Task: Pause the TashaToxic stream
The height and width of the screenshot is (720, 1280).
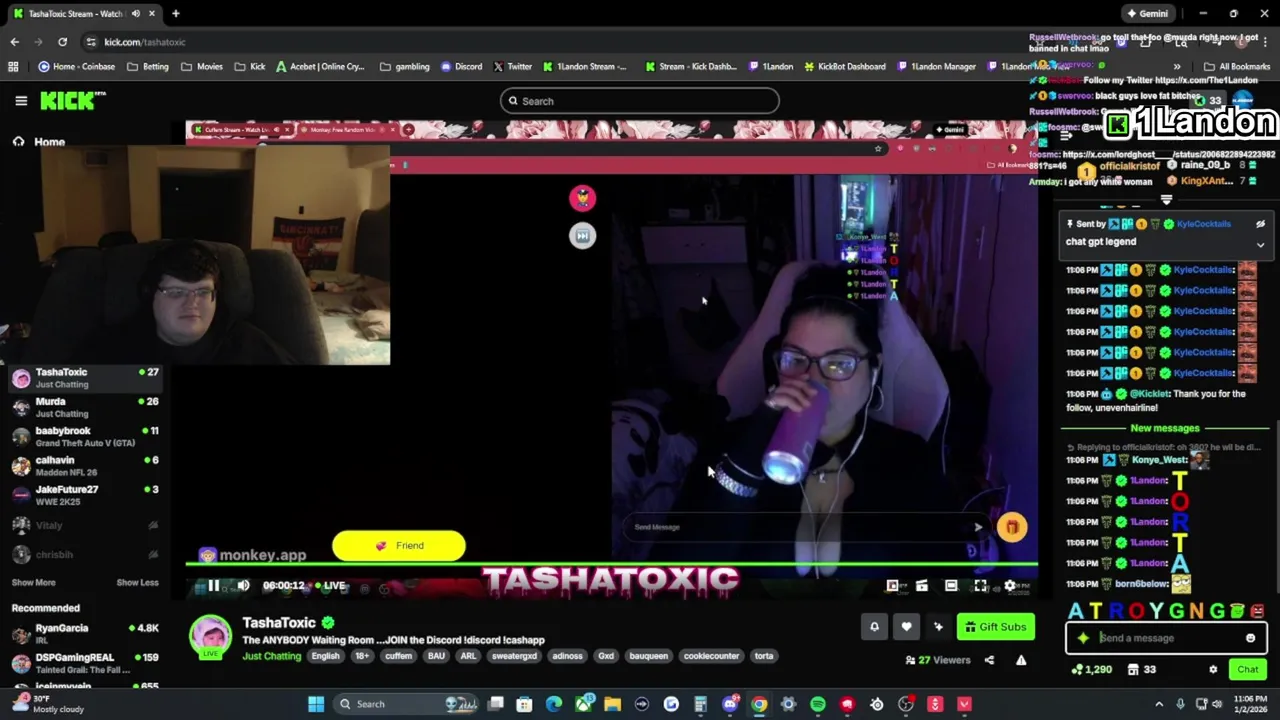Action: [213, 586]
